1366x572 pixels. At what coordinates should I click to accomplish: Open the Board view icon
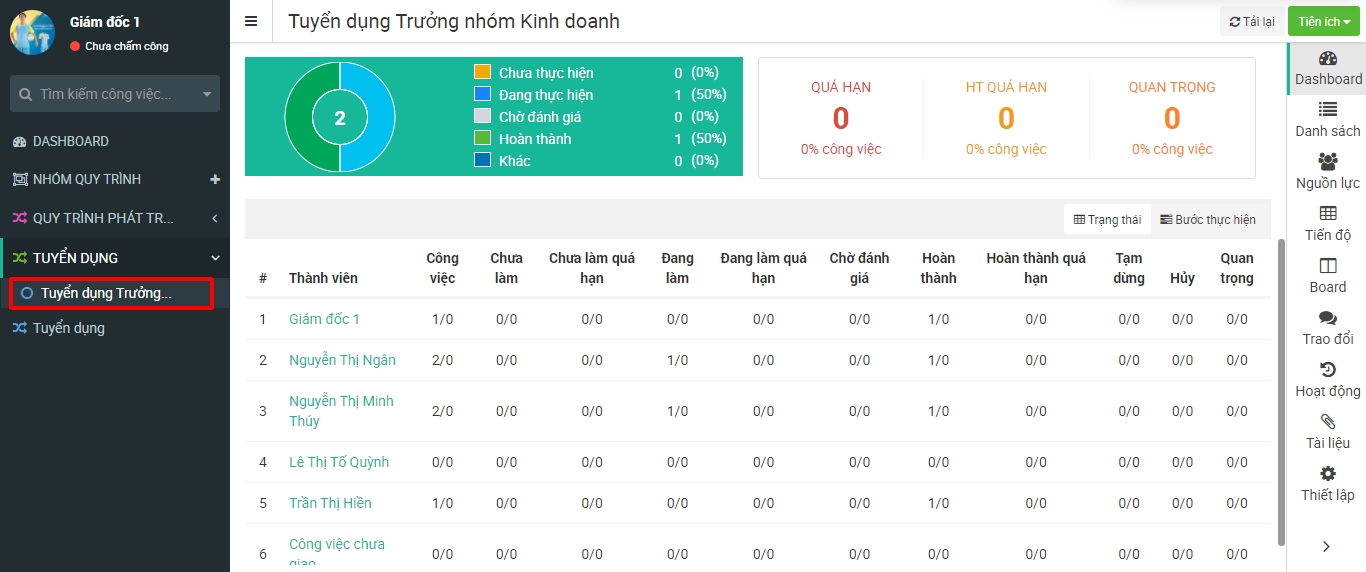pos(1328,266)
